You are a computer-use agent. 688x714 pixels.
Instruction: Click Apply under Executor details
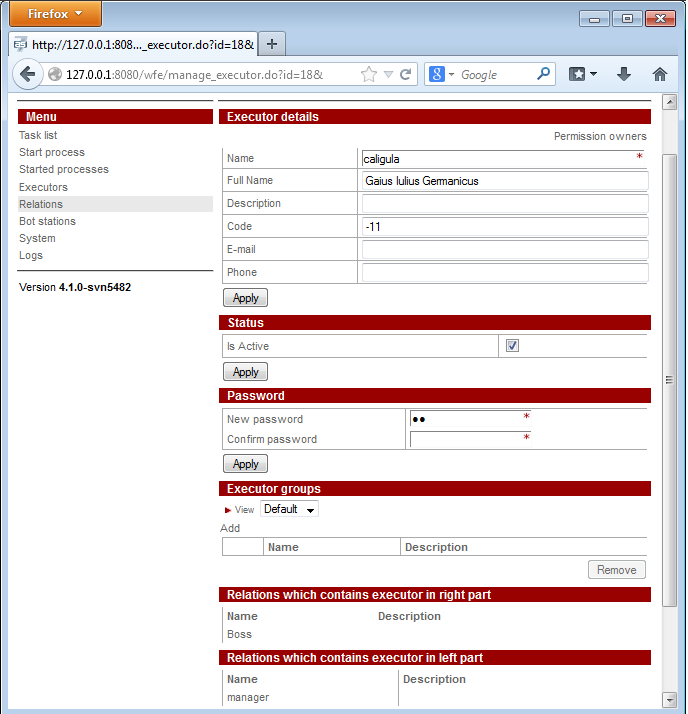click(245, 298)
